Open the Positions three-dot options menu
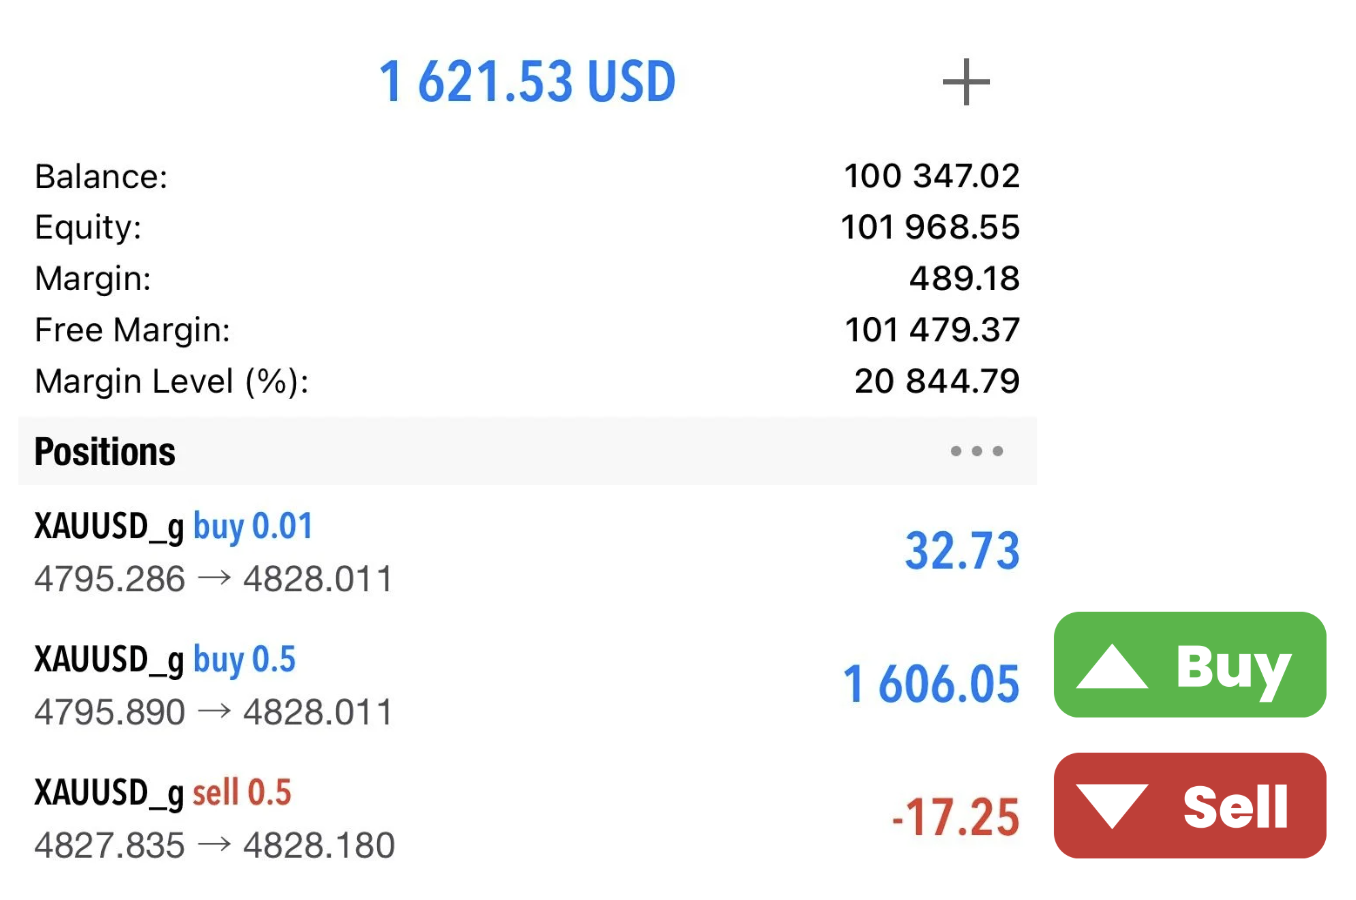Screen dimensions: 1356x900 point(977,451)
